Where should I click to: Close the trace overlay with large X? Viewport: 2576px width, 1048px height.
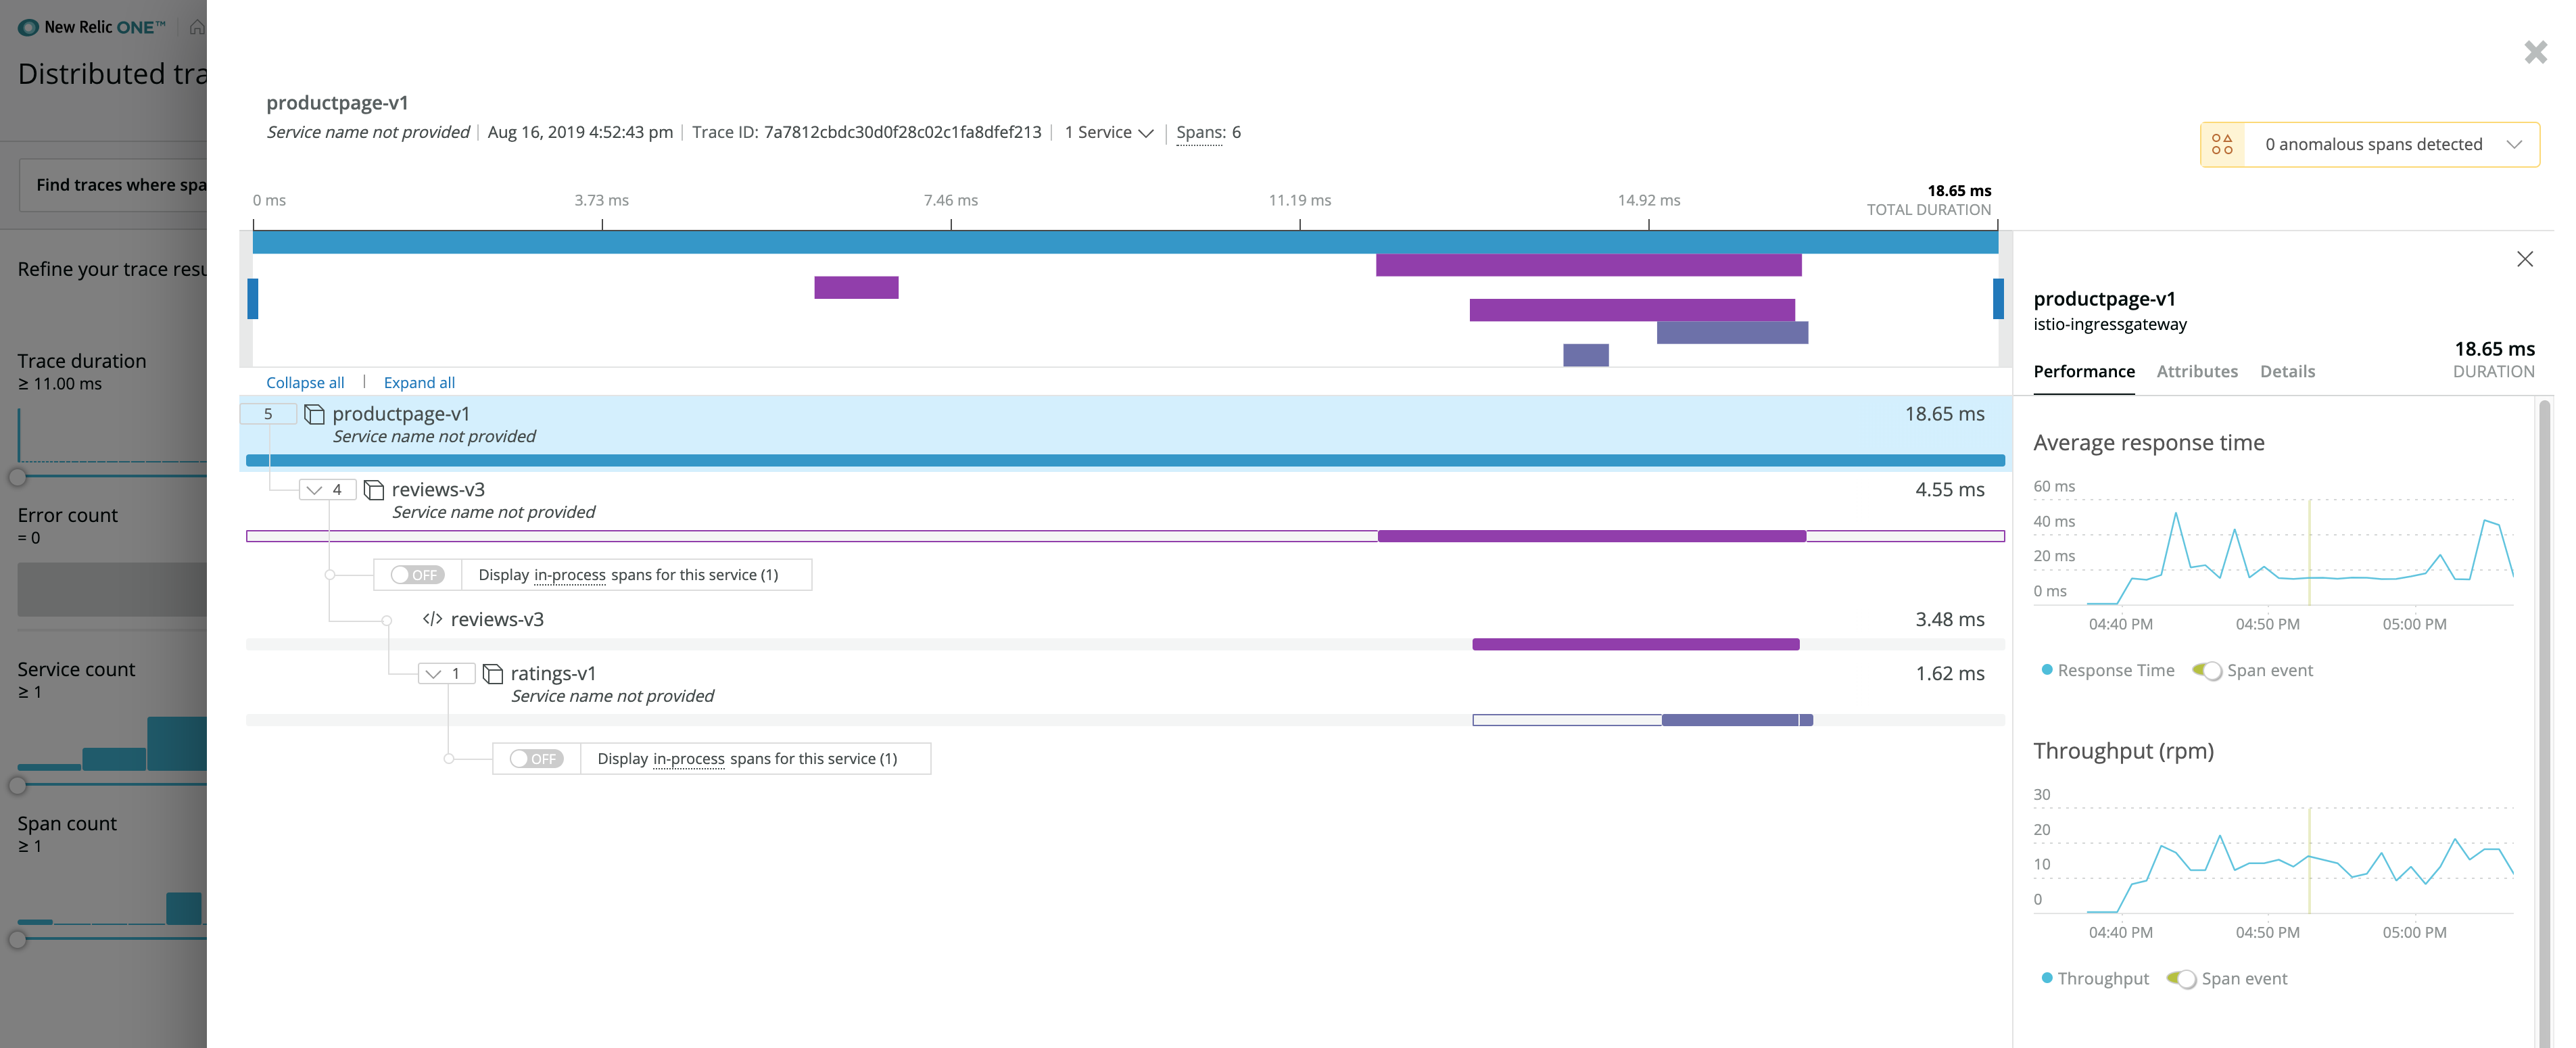coord(2535,52)
